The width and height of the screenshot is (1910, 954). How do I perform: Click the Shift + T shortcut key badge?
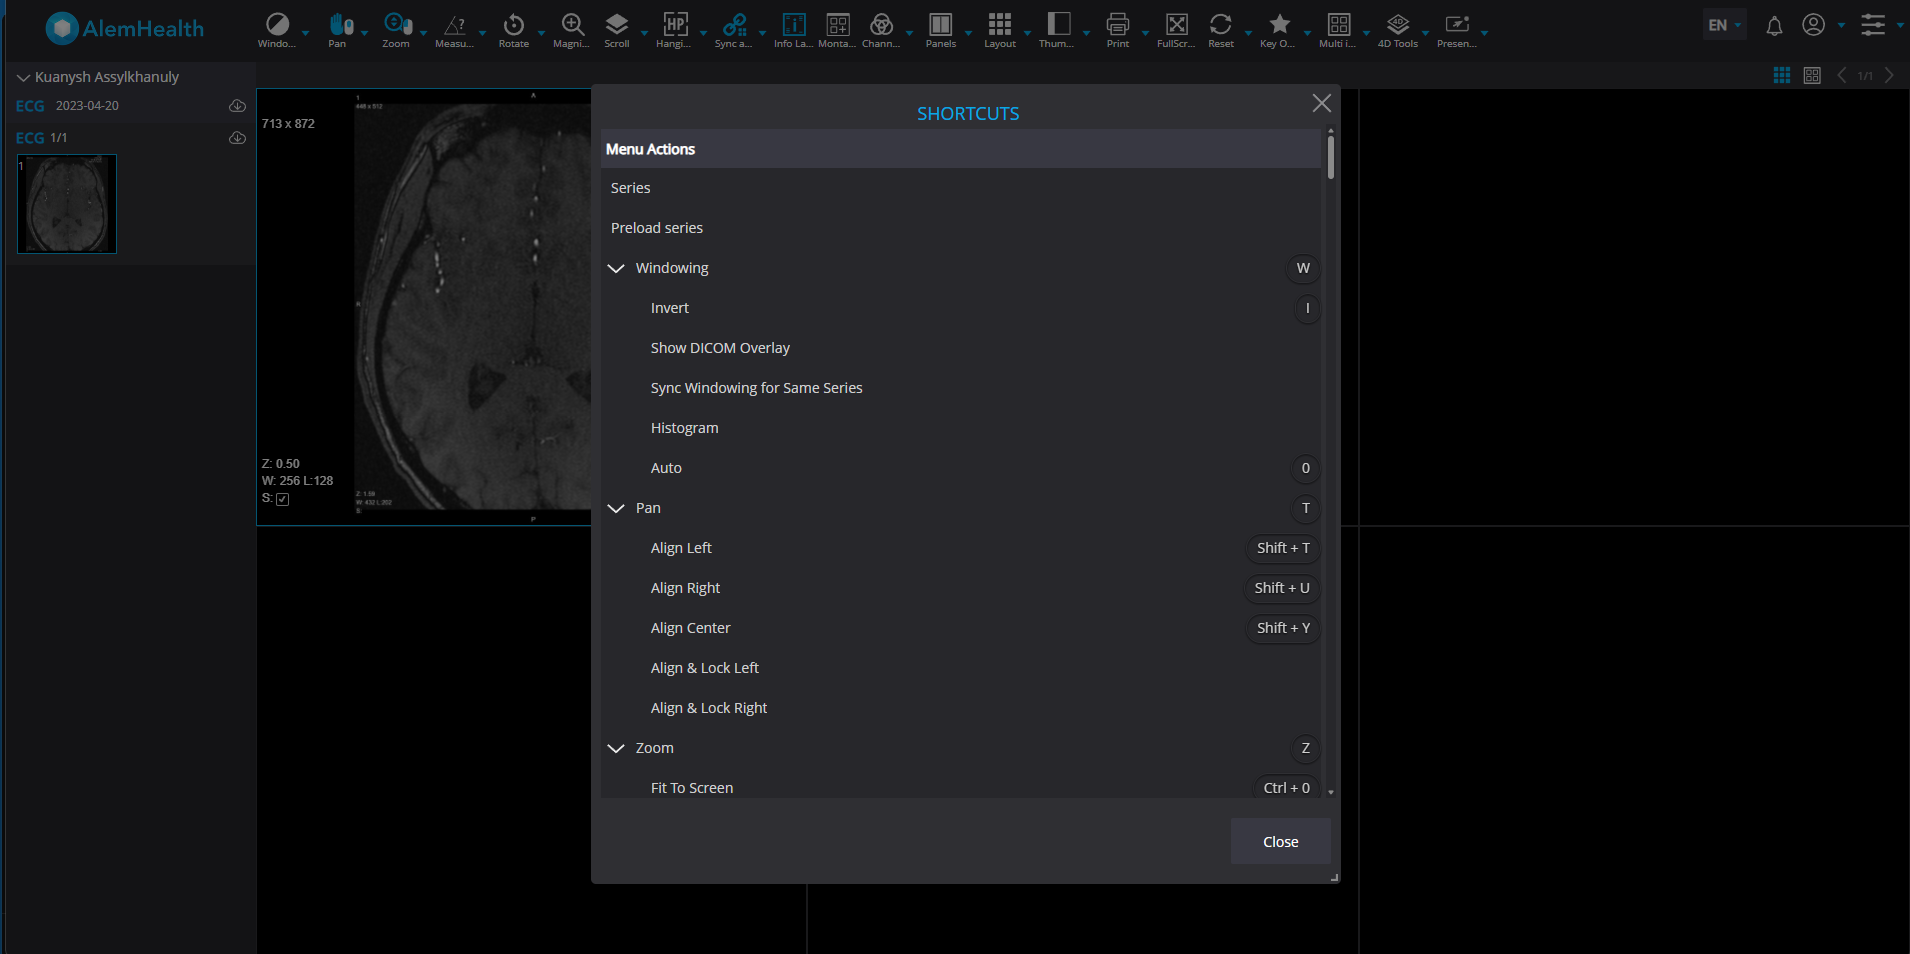[x=1283, y=548]
